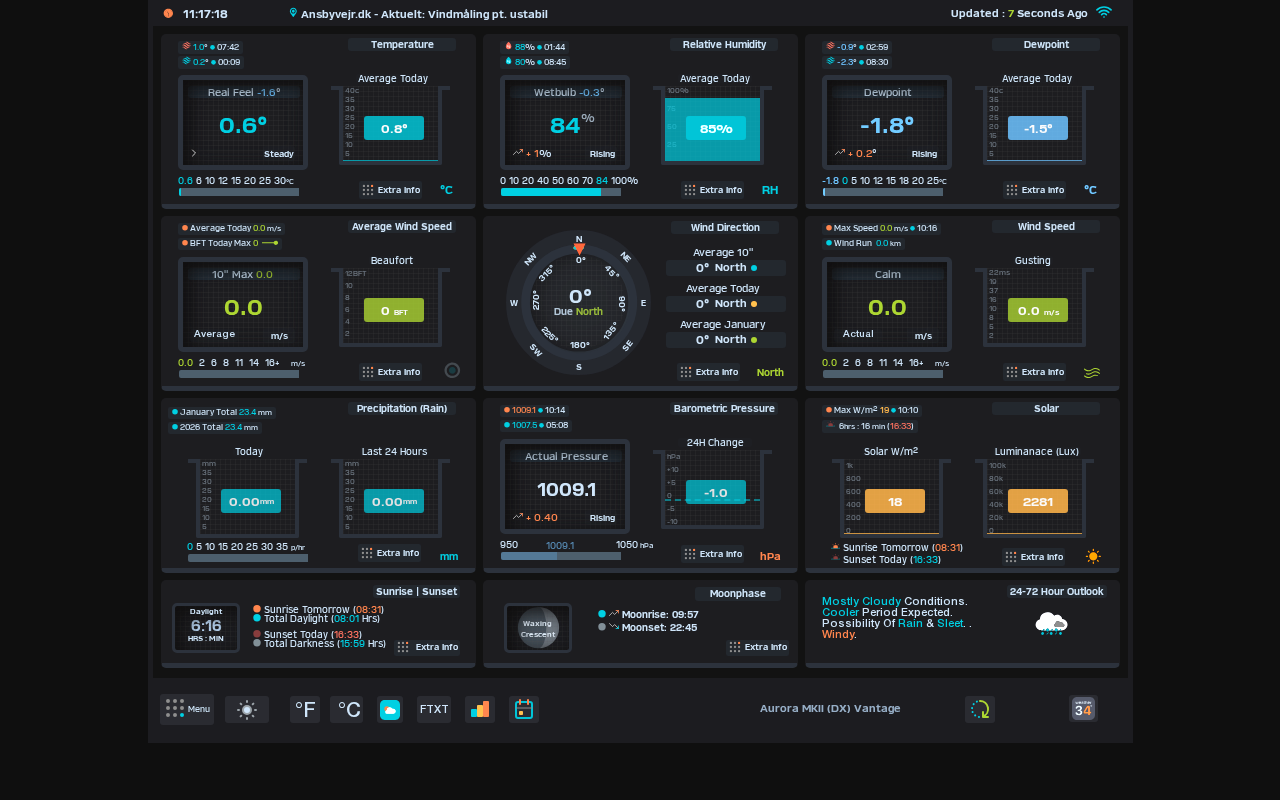Switch units to Celsius

[x=347, y=710]
